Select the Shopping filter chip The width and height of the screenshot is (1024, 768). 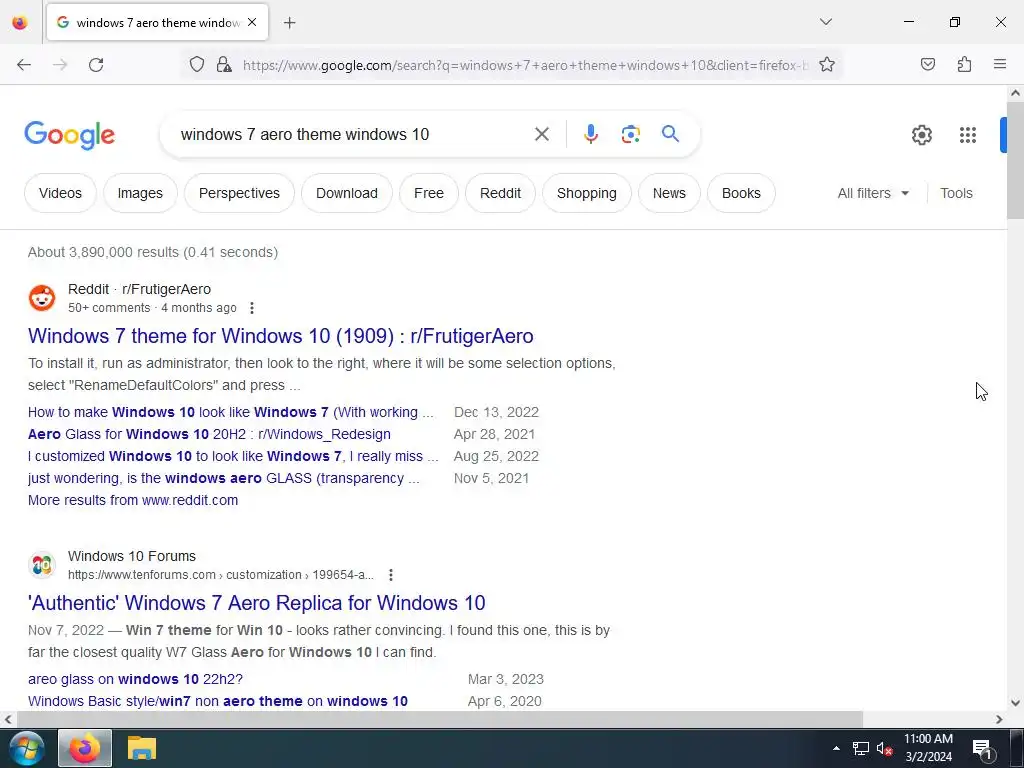(x=586, y=193)
